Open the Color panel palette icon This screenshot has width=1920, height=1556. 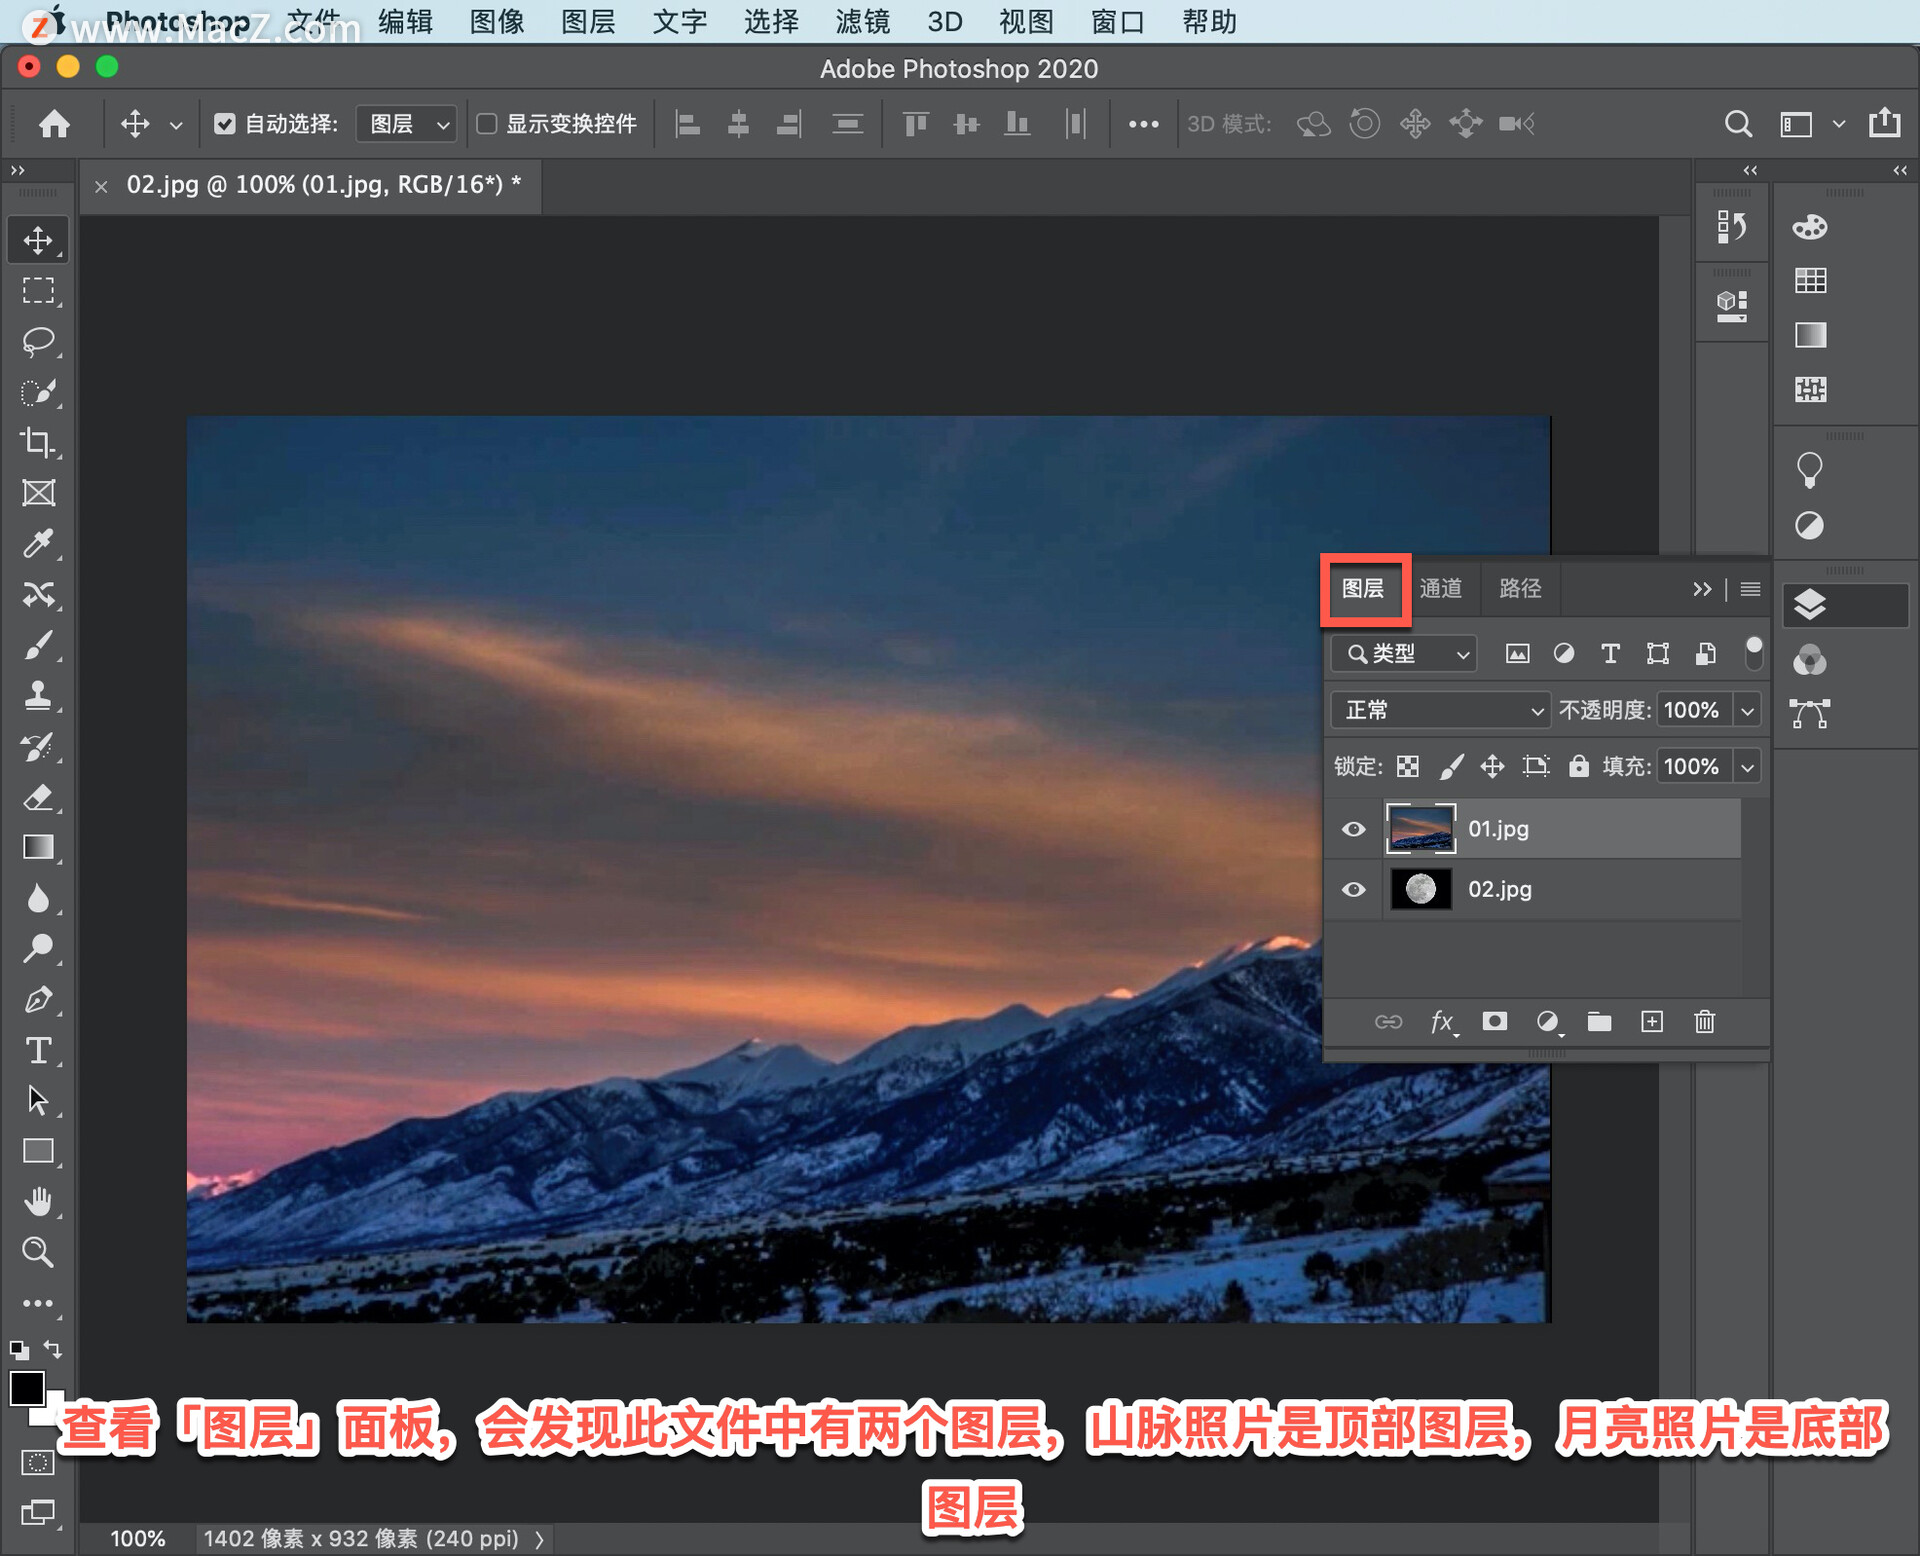[1810, 227]
